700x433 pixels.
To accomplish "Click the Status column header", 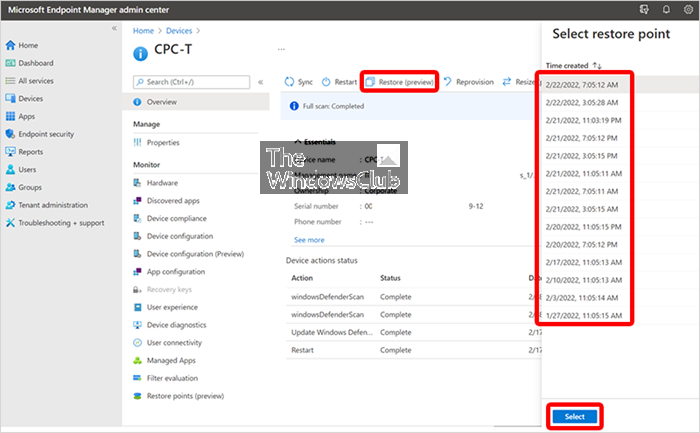I will [390, 278].
